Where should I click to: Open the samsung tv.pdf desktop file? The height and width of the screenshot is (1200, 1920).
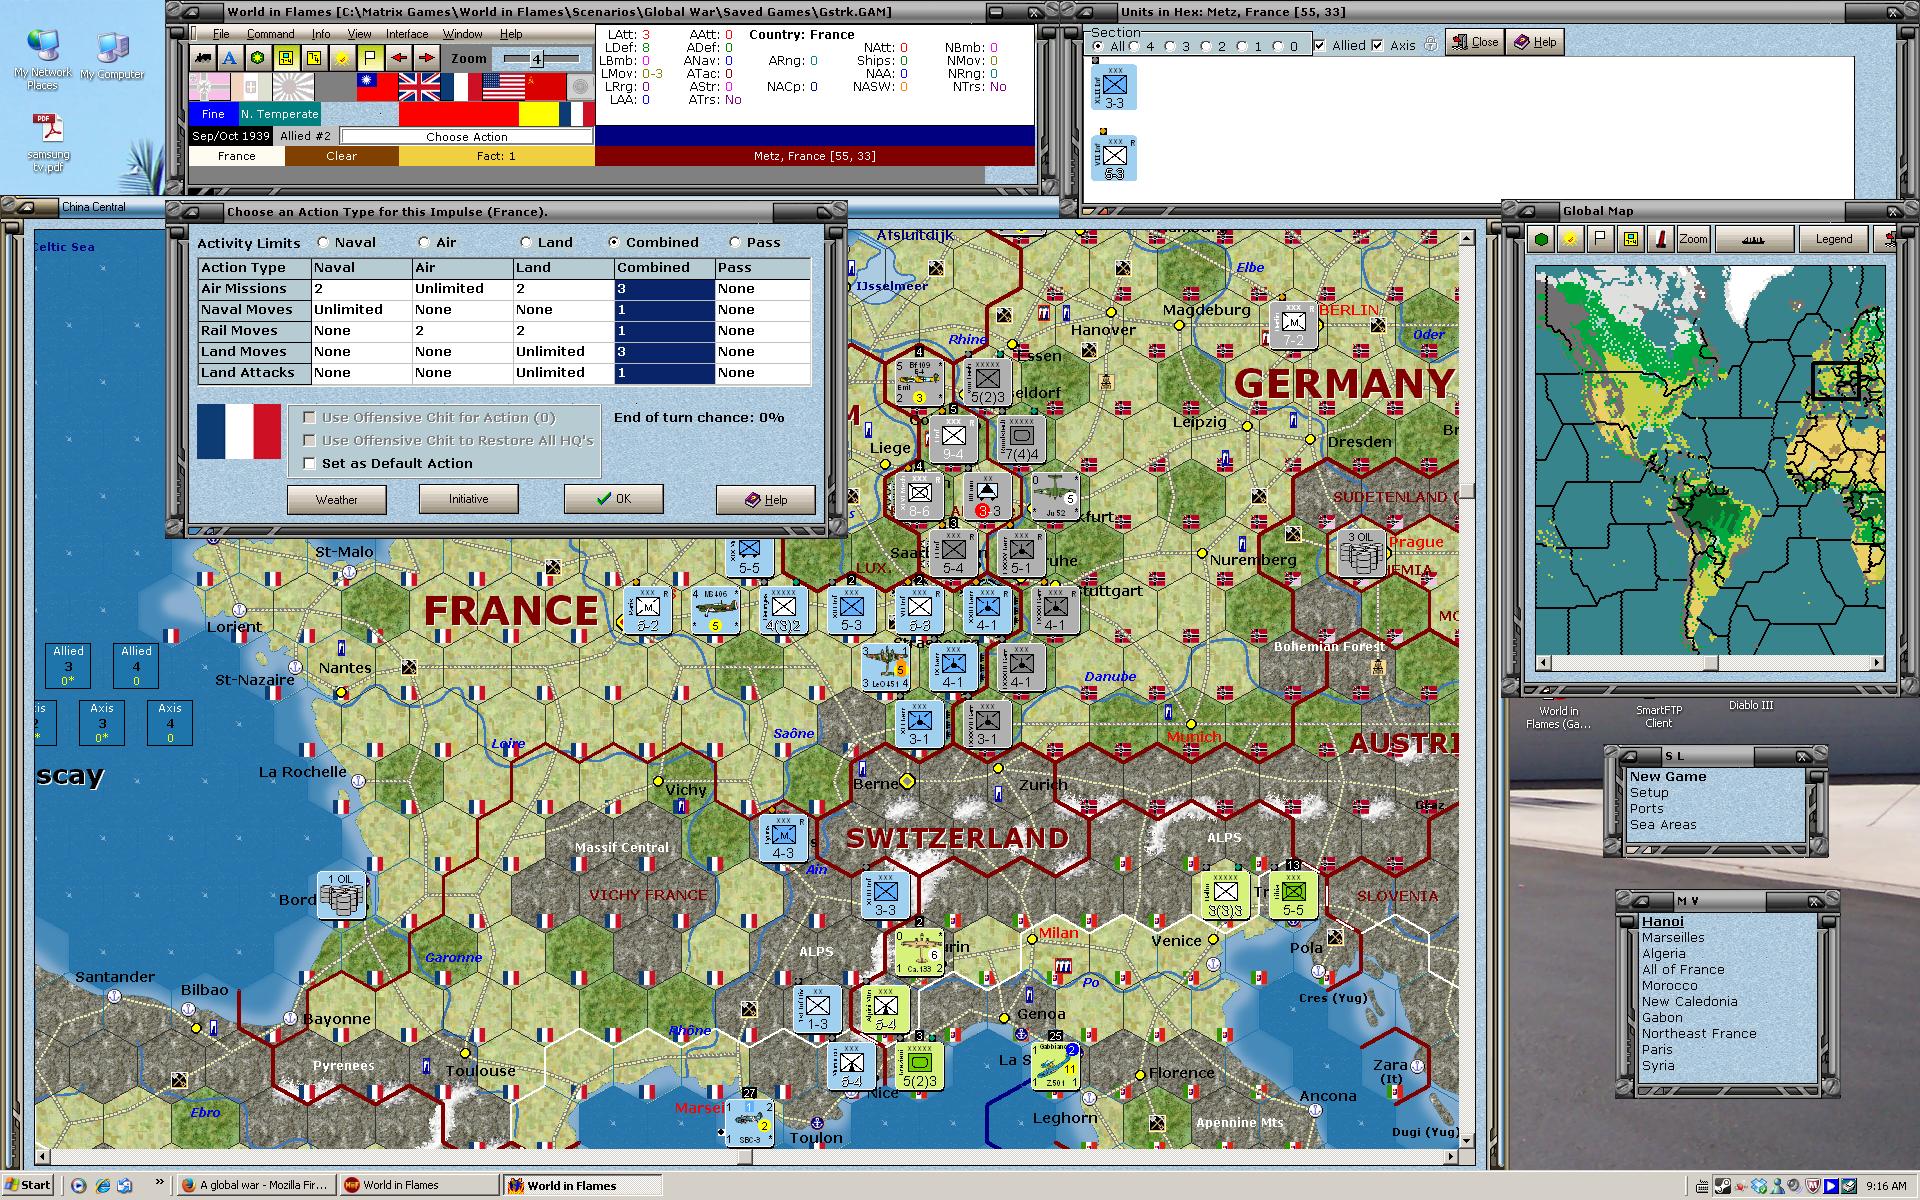pyautogui.click(x=49, y=143)
